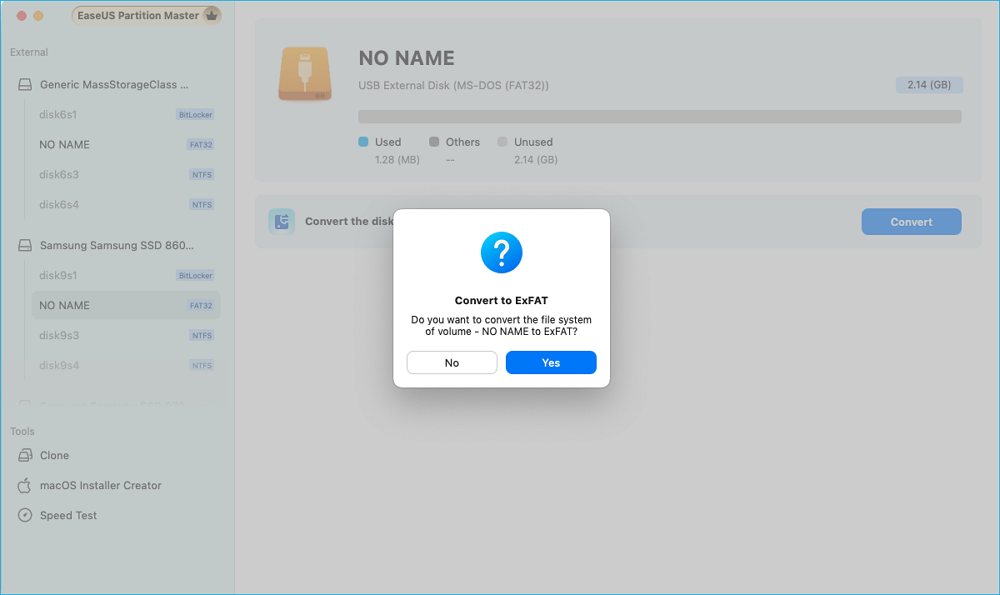
Task: Open the Speed Test gauge icon
Action: 25,515
